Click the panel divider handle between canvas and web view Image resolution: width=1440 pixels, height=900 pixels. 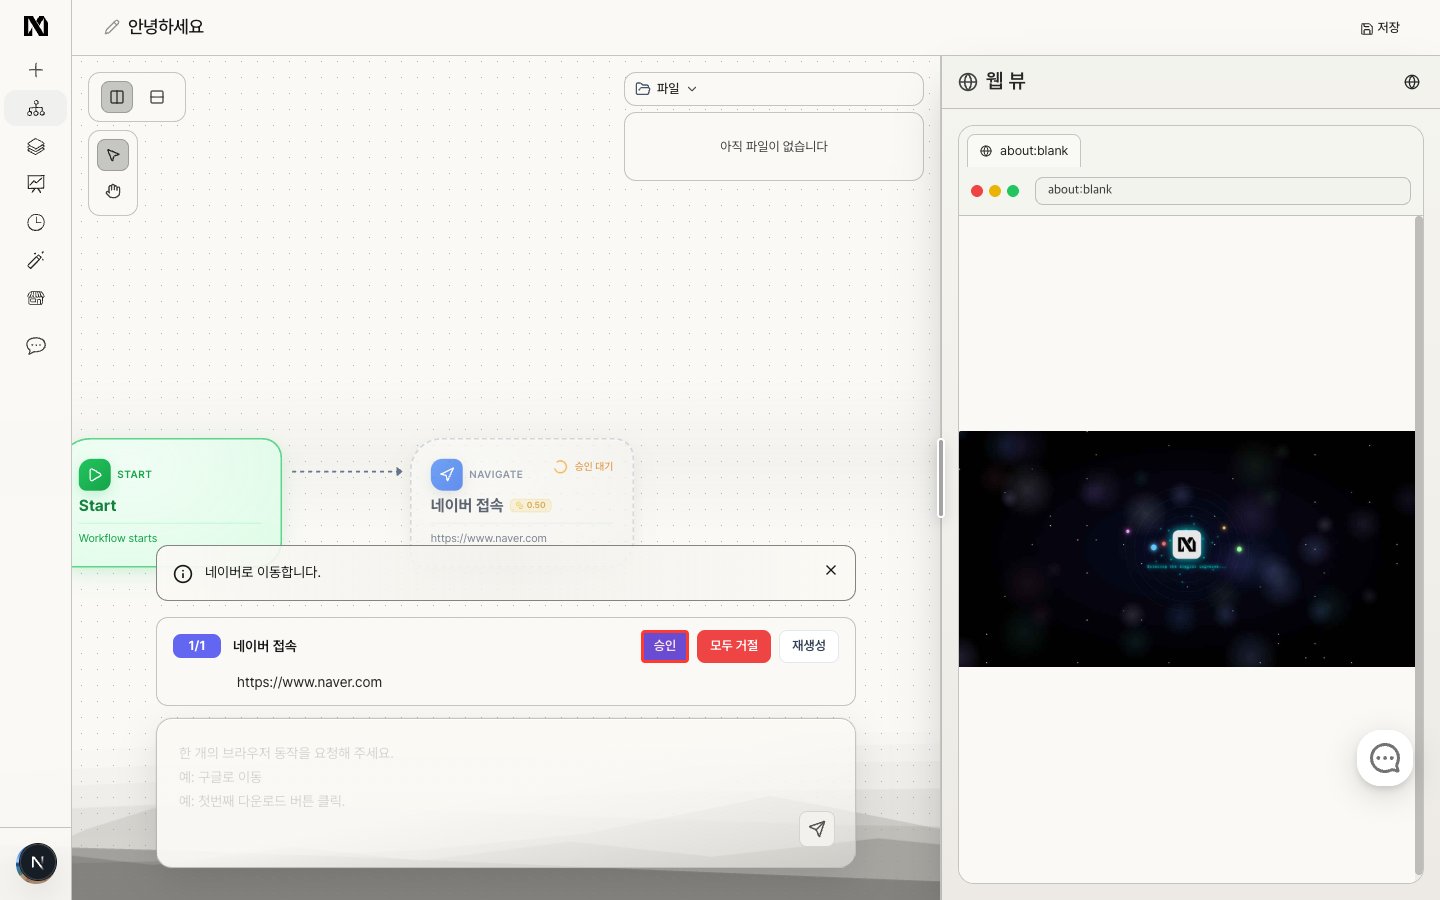point(941,478)
